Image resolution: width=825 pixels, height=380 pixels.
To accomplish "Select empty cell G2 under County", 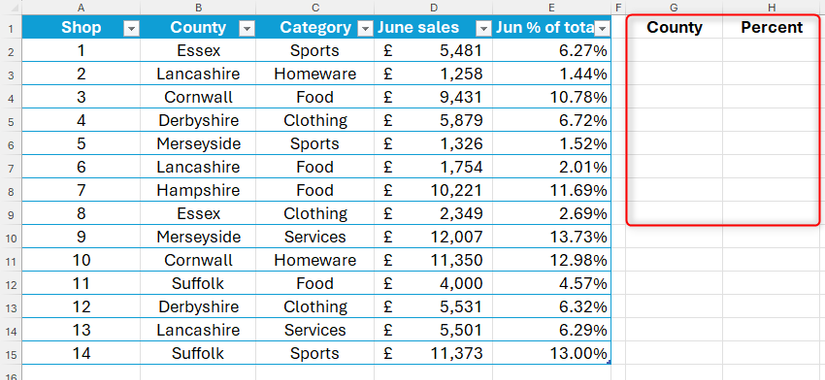I will 674,51.
